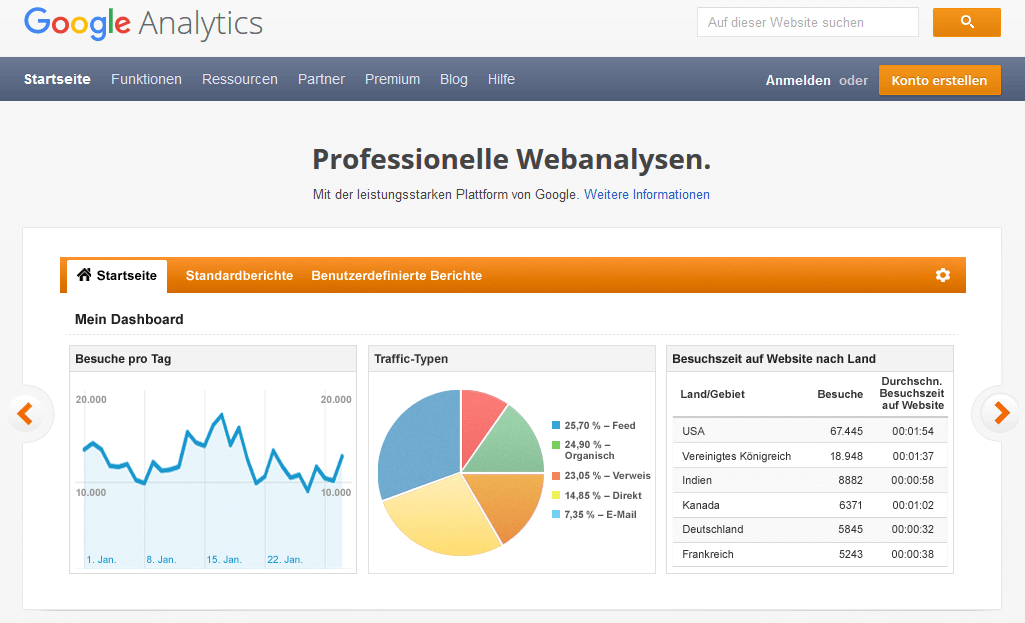Go to previous slide with left arrow
The width and height of the screenshot is (1025, 623).
25,413
